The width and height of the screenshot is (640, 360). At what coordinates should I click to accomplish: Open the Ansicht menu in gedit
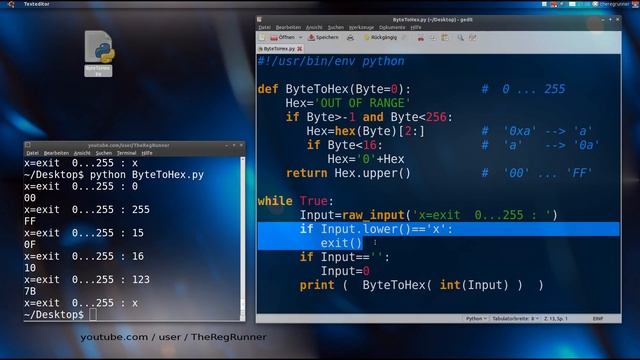pyautogui.click(x=314, y=27)
